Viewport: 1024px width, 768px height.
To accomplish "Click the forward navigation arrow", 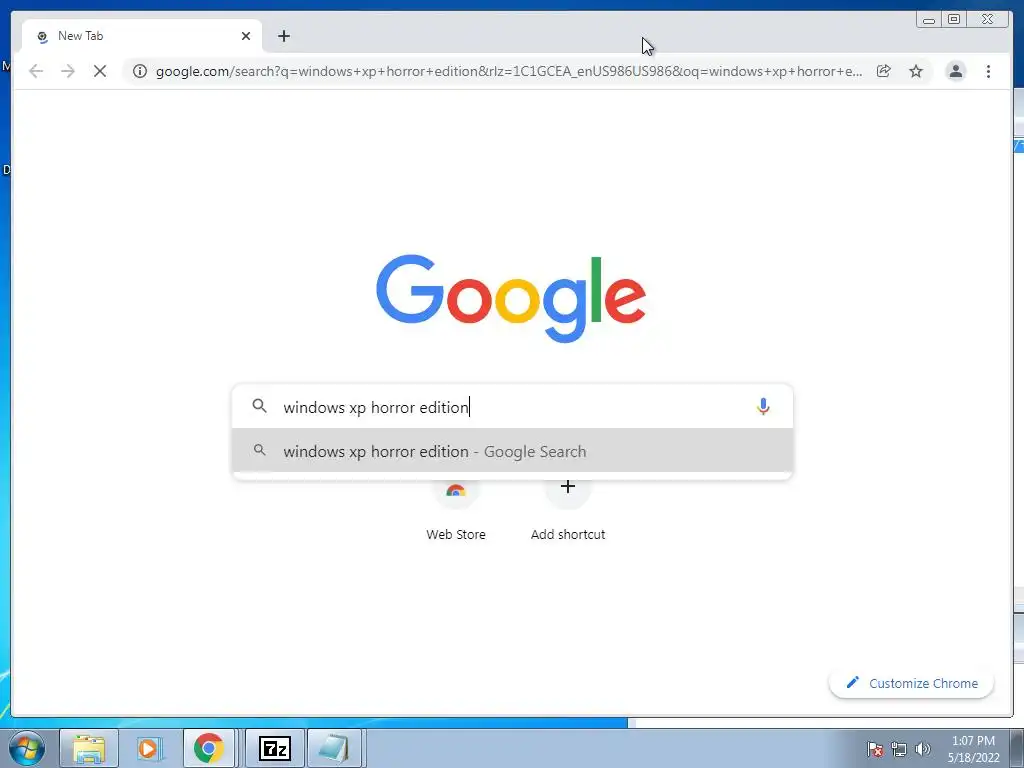I will (x=68, y=71).
